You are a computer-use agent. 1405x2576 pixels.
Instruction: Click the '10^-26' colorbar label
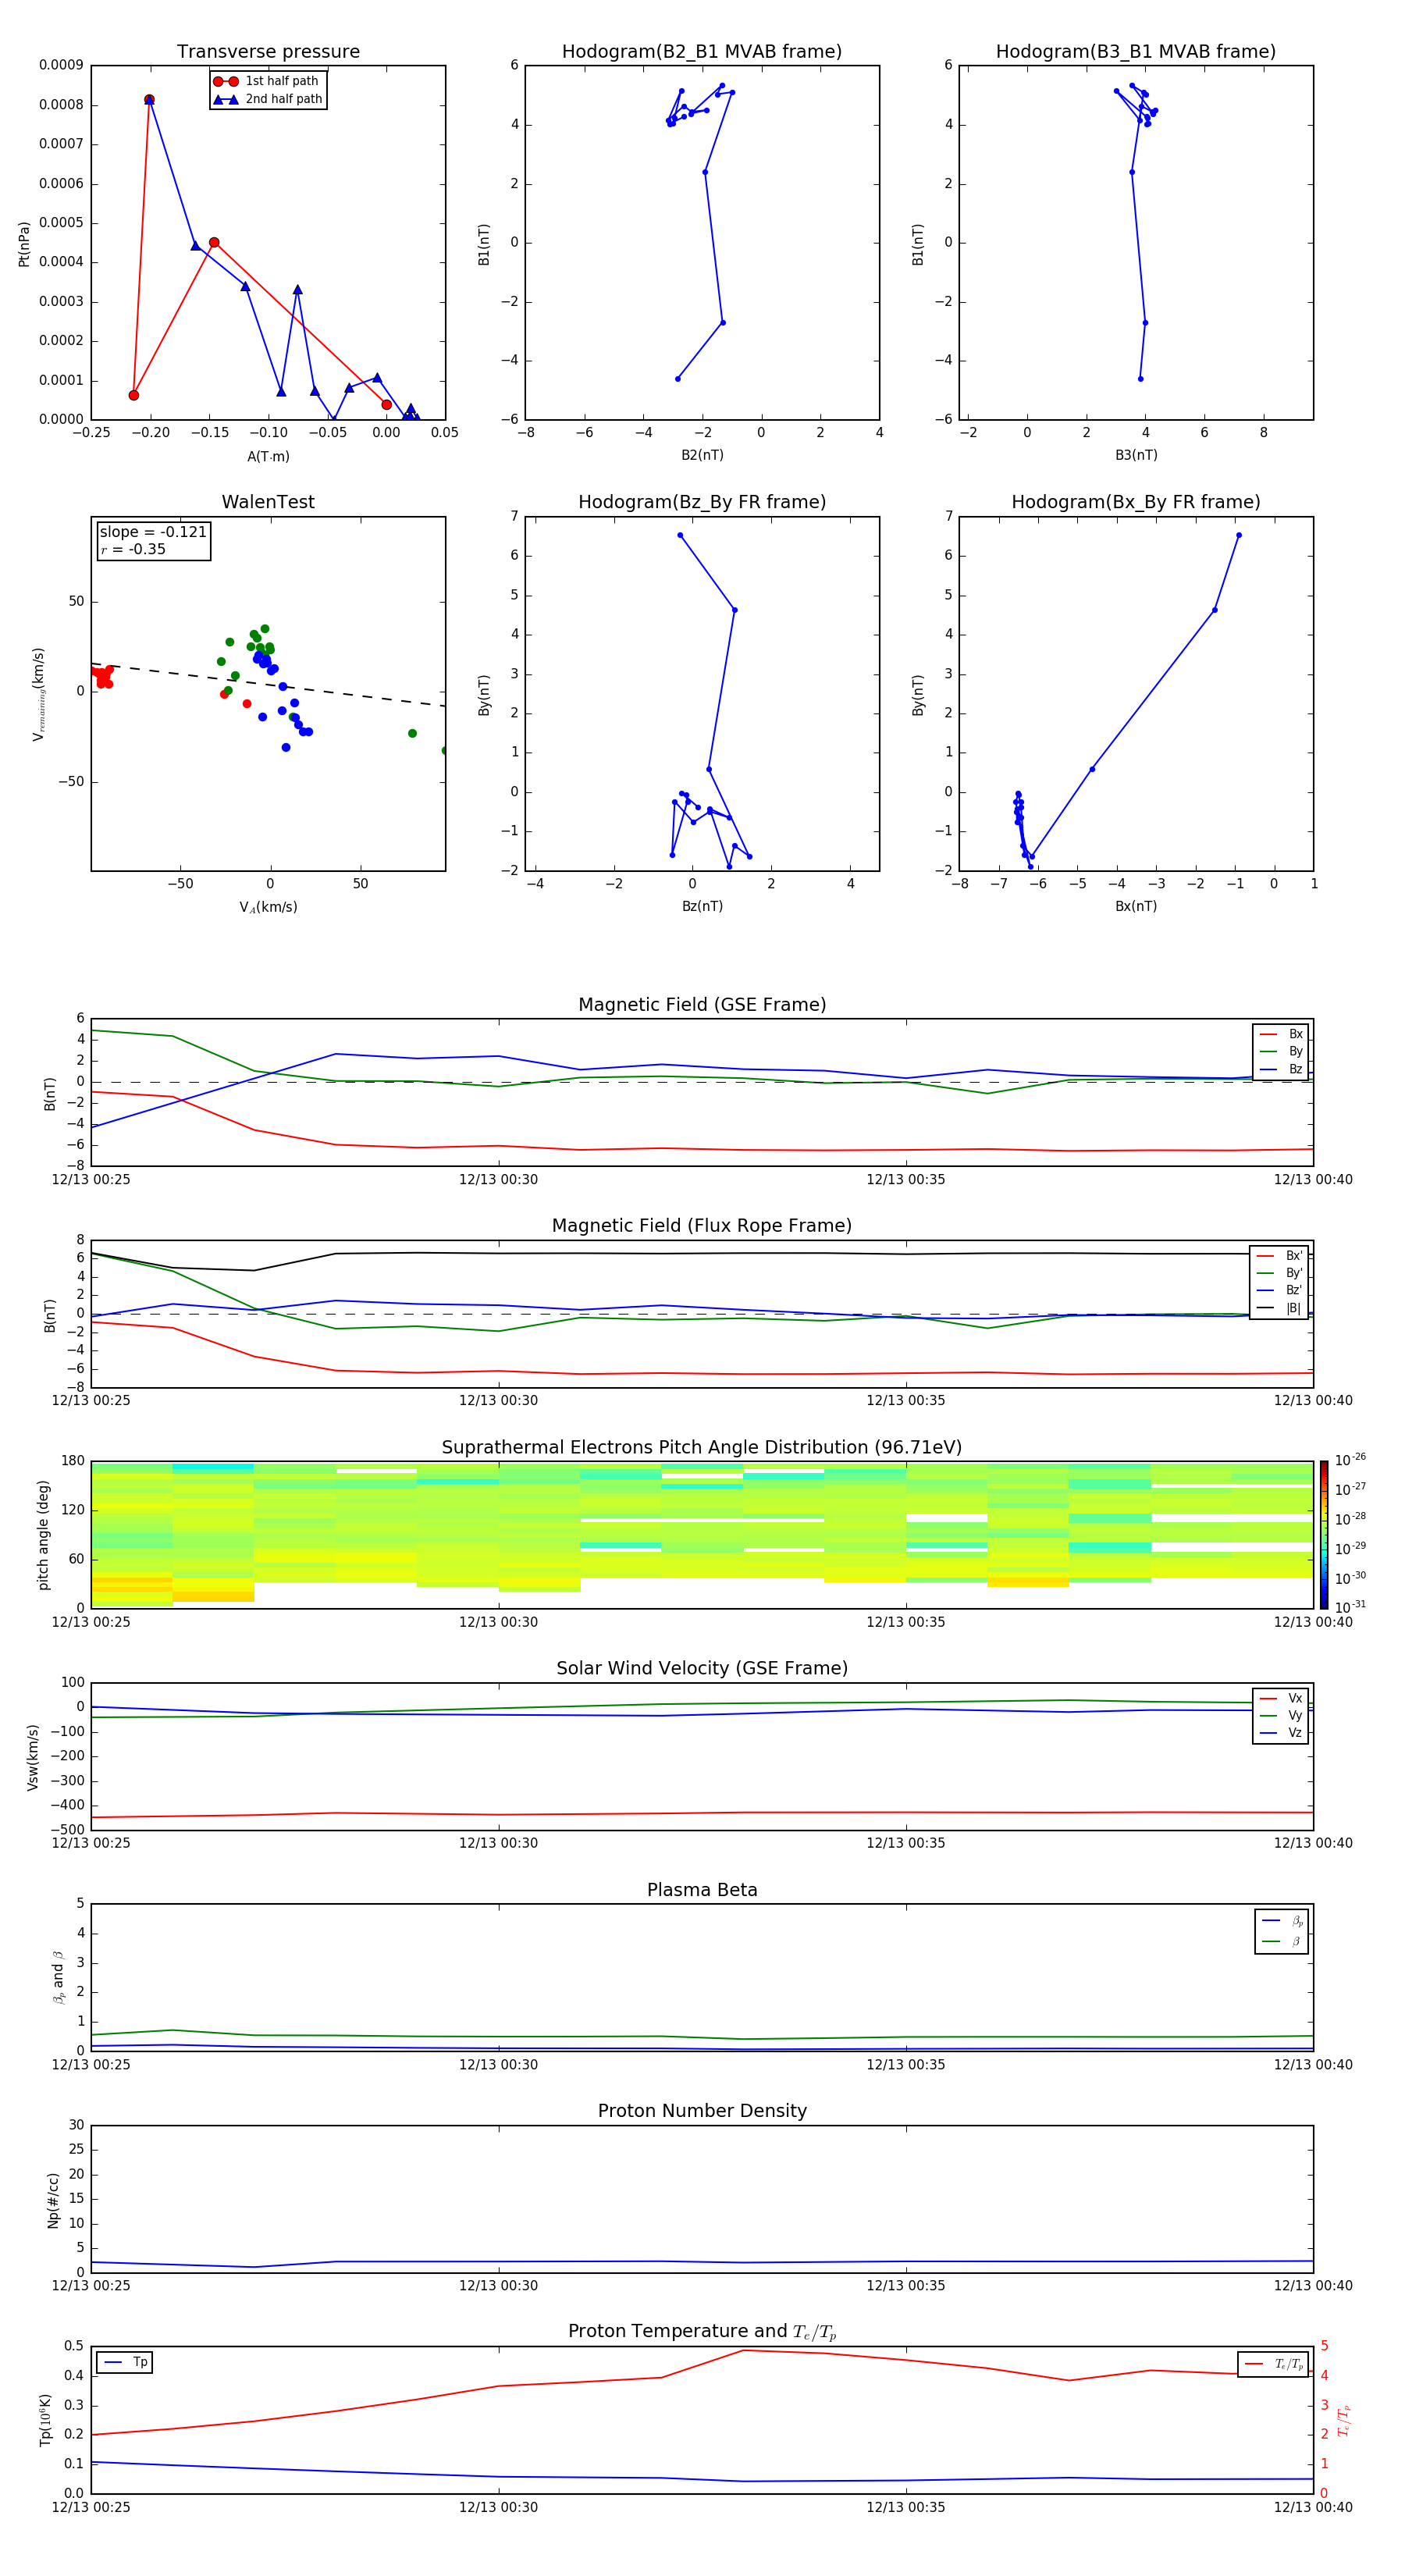click(1350, 1460)
